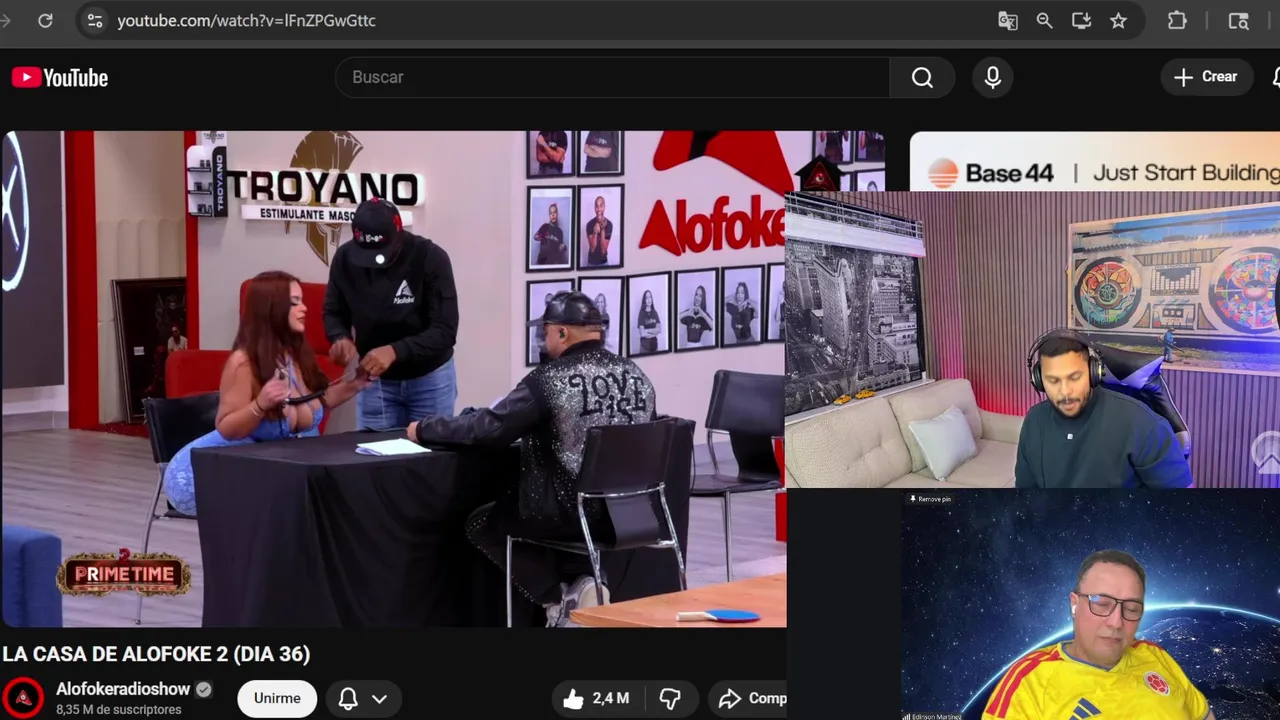The width and height of the screenshot is (1280, 720).
Task: Open the browser extensions puzzle icon
Action: tap(1177, 20)
